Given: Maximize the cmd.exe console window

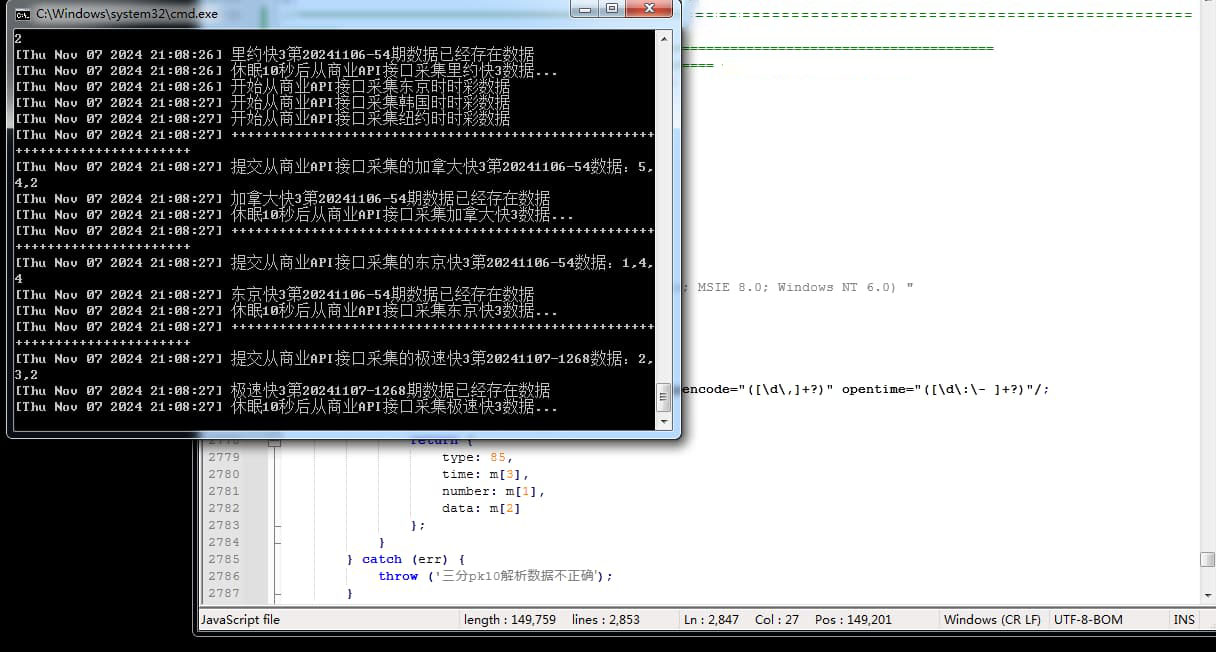Looking at the screenshot, I should (612, 9).
